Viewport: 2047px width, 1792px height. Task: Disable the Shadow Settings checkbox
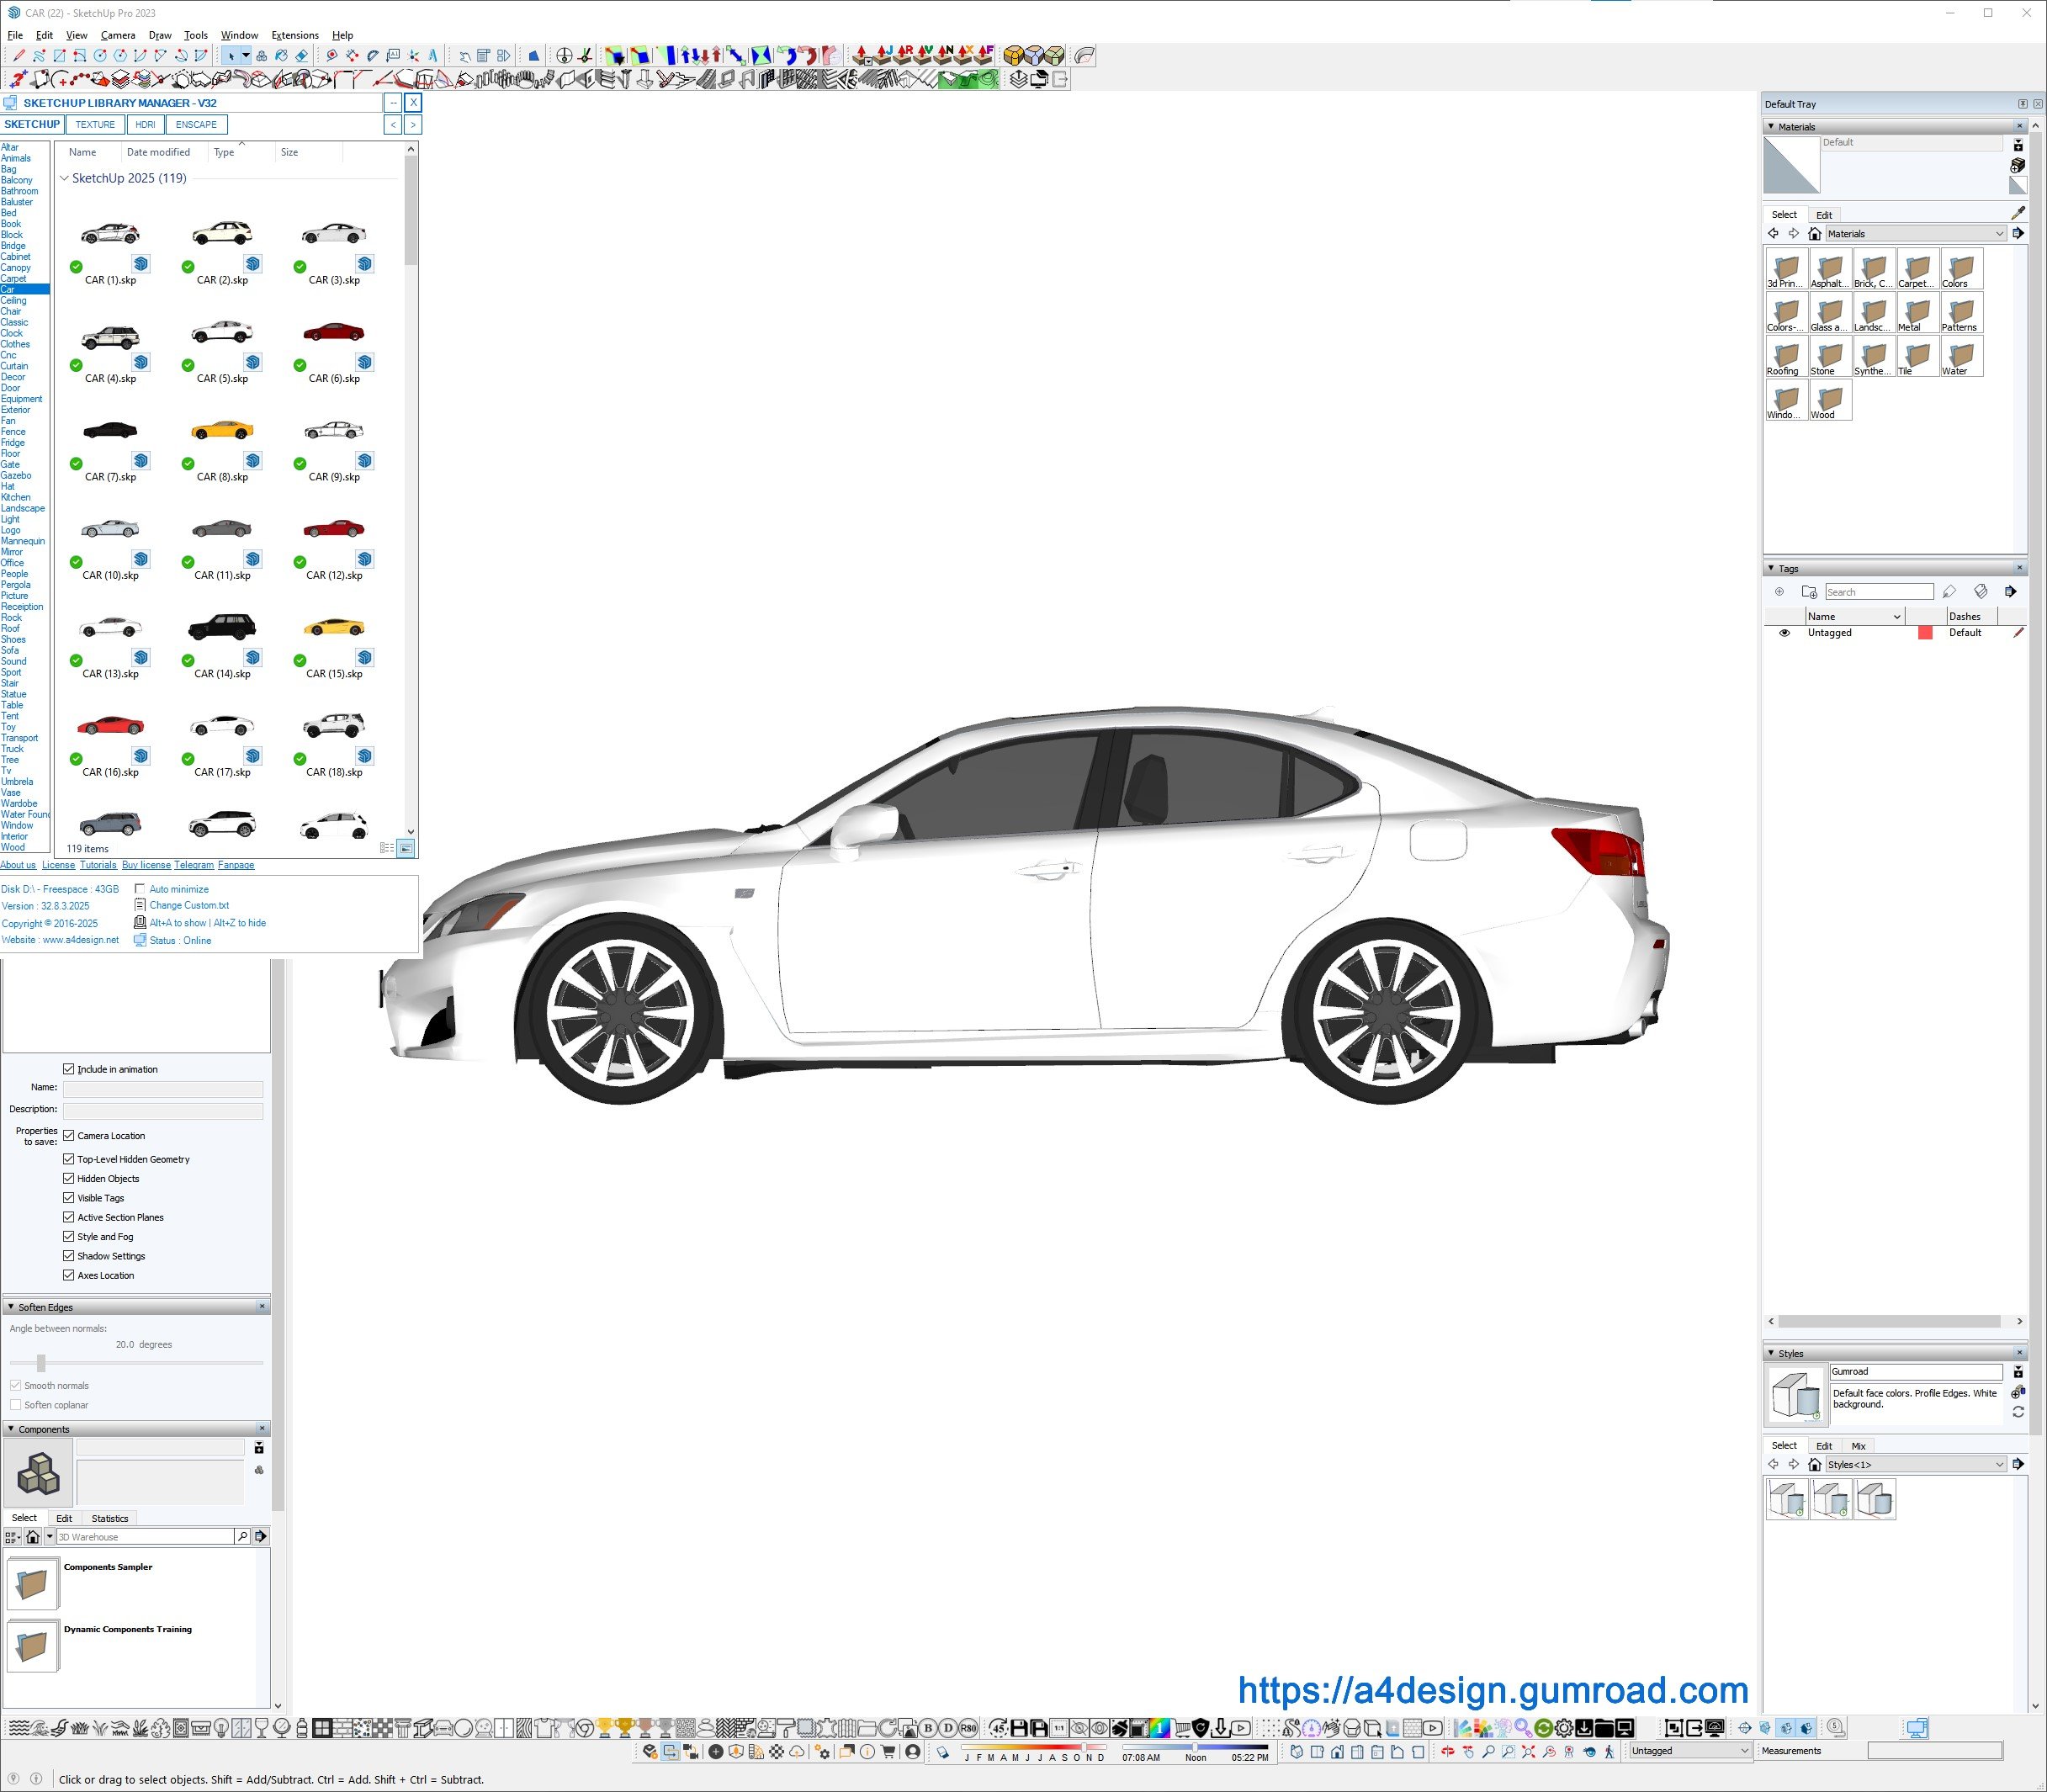(69, 1256)
